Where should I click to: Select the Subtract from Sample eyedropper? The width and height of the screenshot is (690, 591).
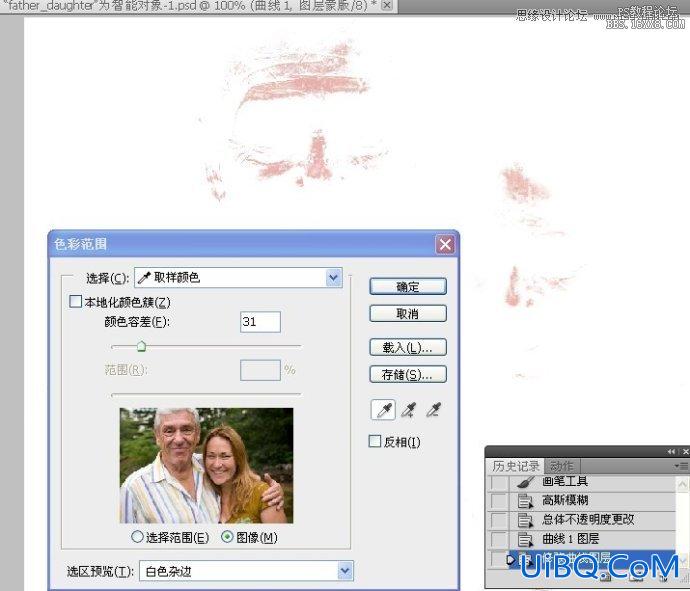434,410
